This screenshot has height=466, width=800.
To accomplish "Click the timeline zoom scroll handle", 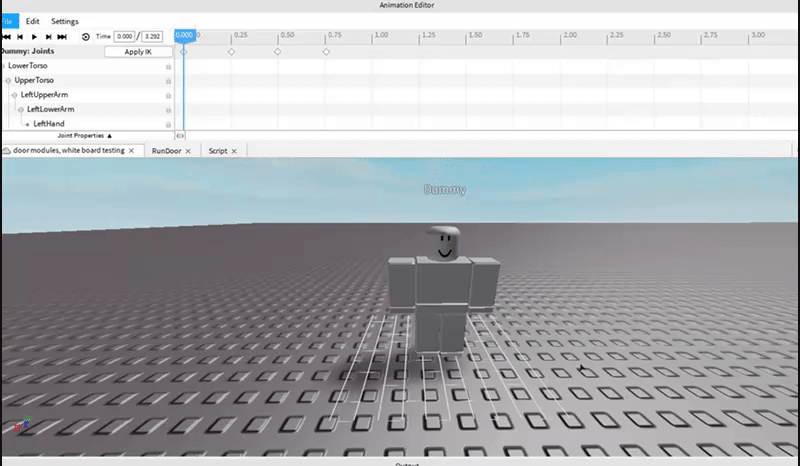I will [180, 136].
